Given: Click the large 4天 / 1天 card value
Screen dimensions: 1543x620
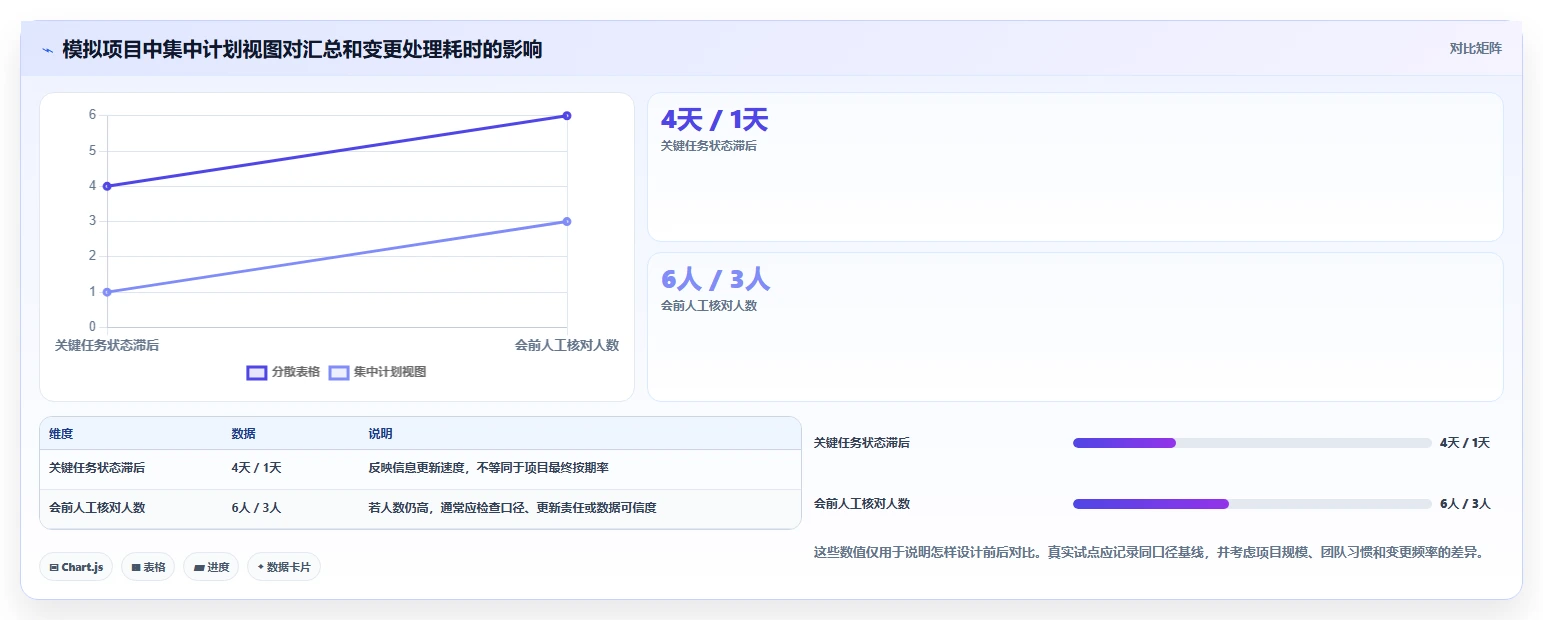Looking at the screenshot, I should pyautogui.click(x=714, y=120).
